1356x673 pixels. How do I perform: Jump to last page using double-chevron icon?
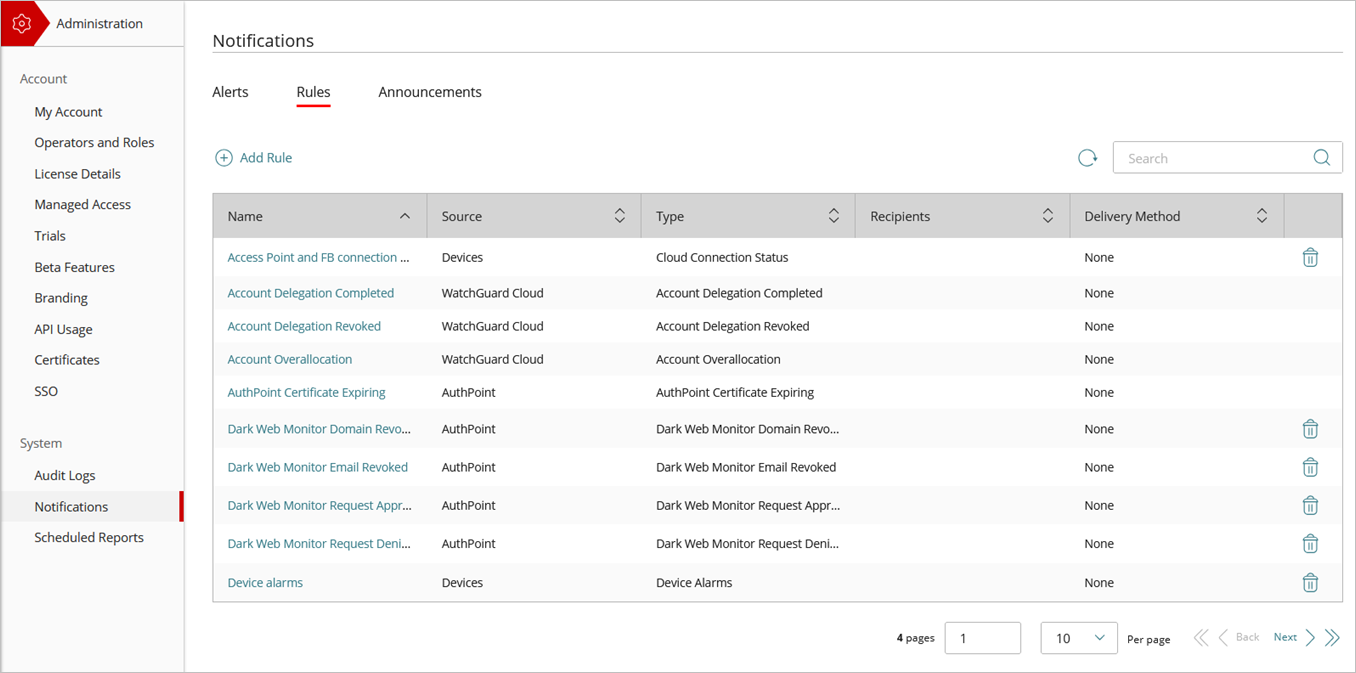coord(1333,637)
